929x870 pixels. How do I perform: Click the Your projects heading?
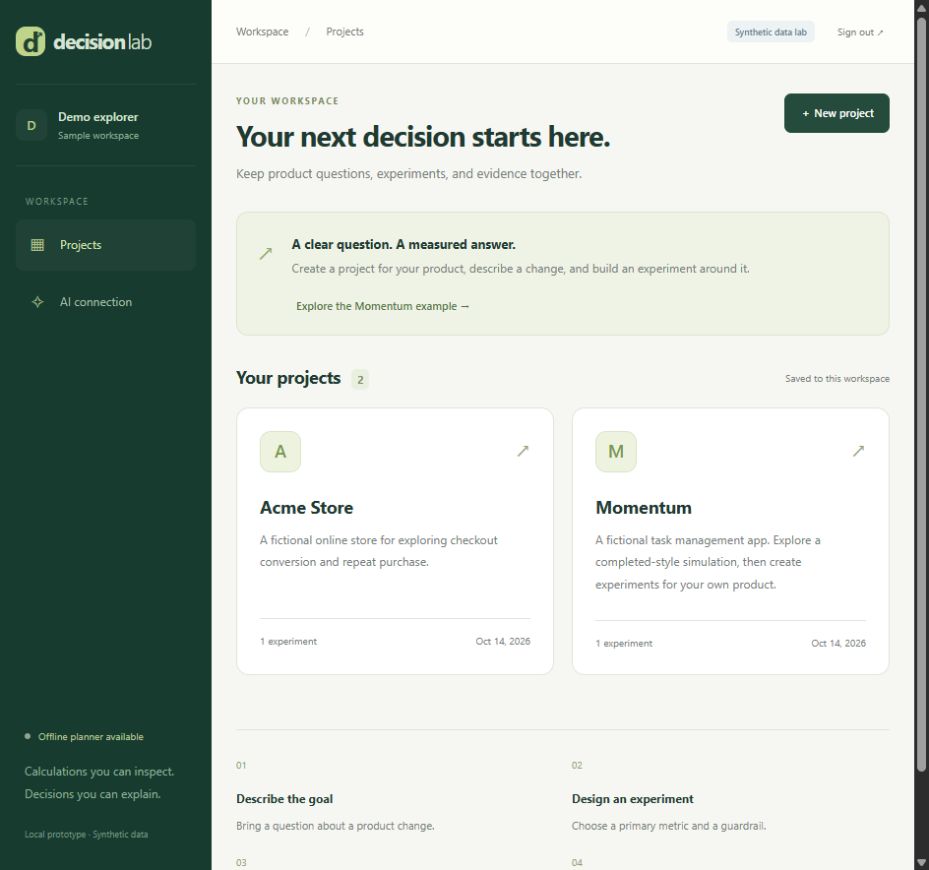[288, 378]
